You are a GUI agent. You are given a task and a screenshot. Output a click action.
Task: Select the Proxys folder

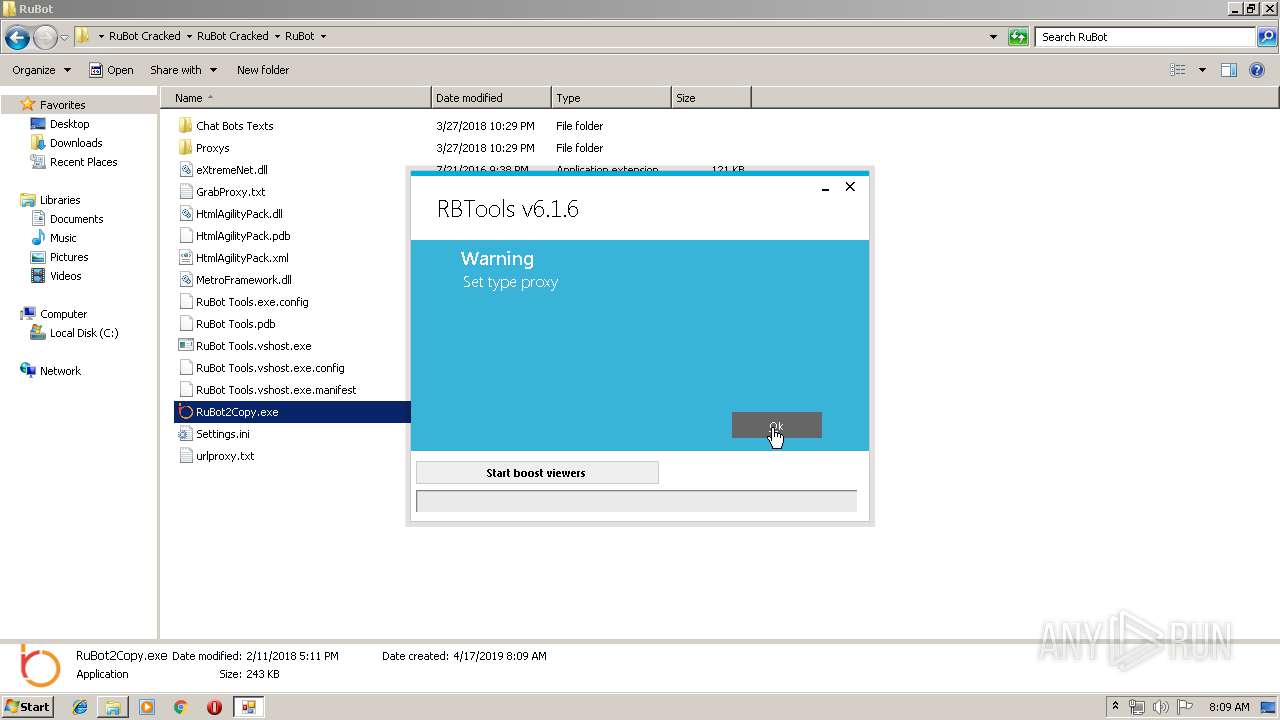(x=212, y=148)
